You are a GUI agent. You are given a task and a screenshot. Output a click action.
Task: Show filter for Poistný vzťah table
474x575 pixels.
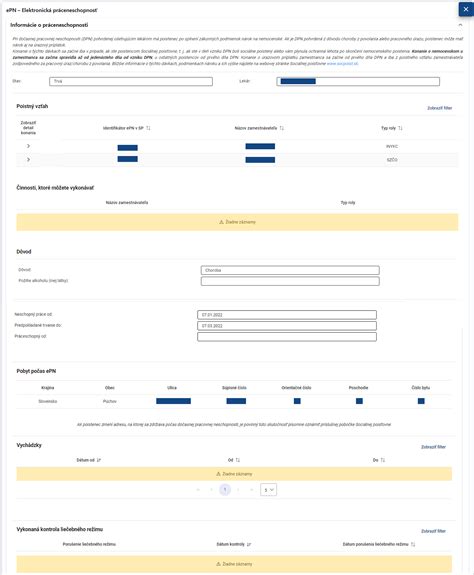tap(440, 108)
